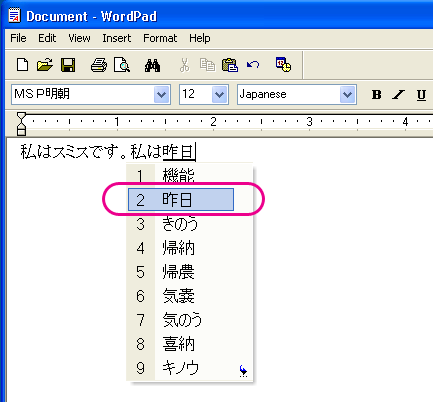Click the Find binoculars icon
Image resolution: width=433 pixels, height=402 pixels.
[x=152, y=65]
